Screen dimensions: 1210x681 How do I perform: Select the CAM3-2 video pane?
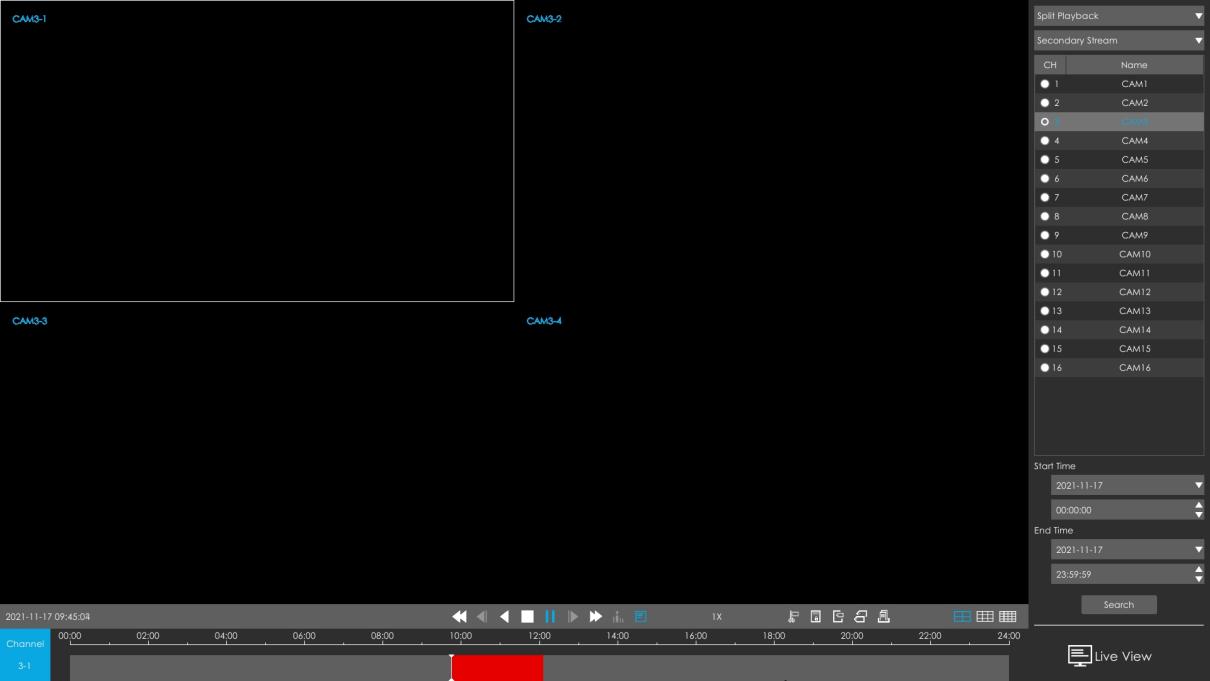771,151
